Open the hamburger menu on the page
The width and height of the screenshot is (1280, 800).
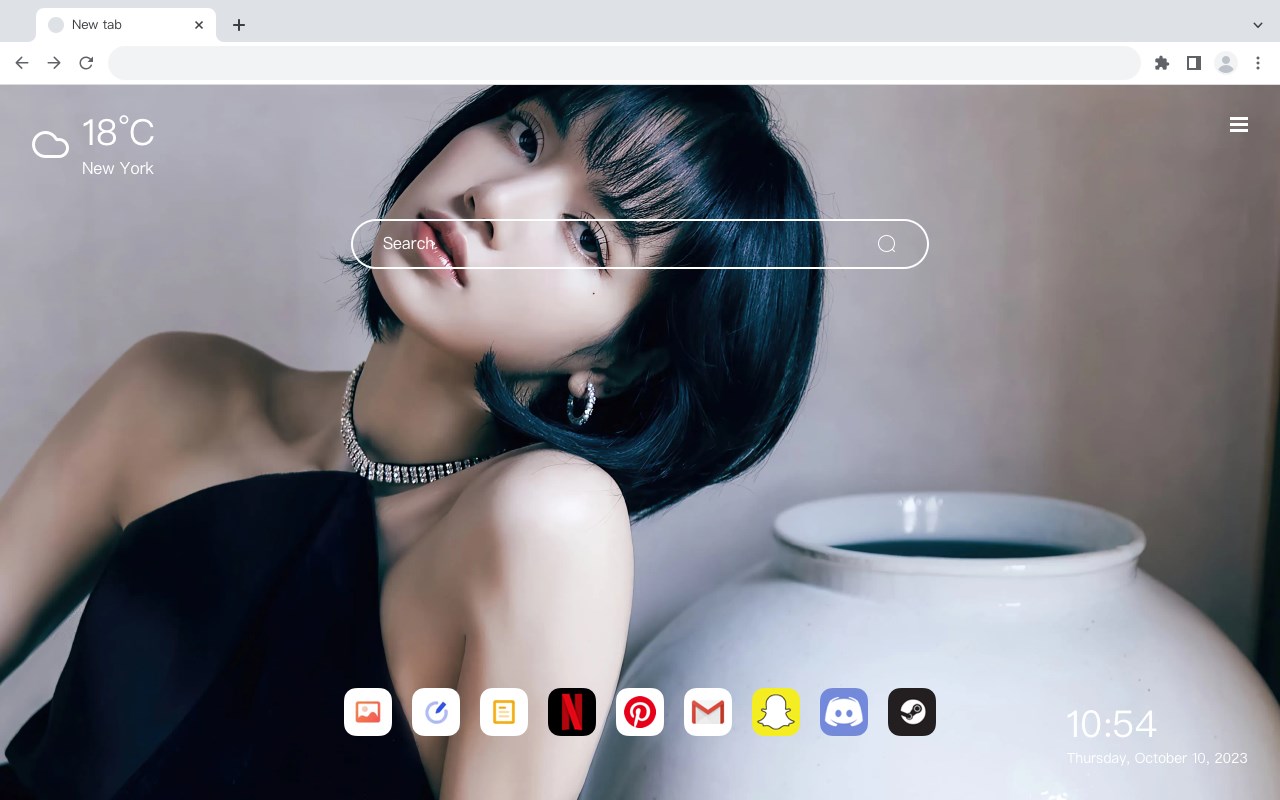click(x=1239, y=125)
